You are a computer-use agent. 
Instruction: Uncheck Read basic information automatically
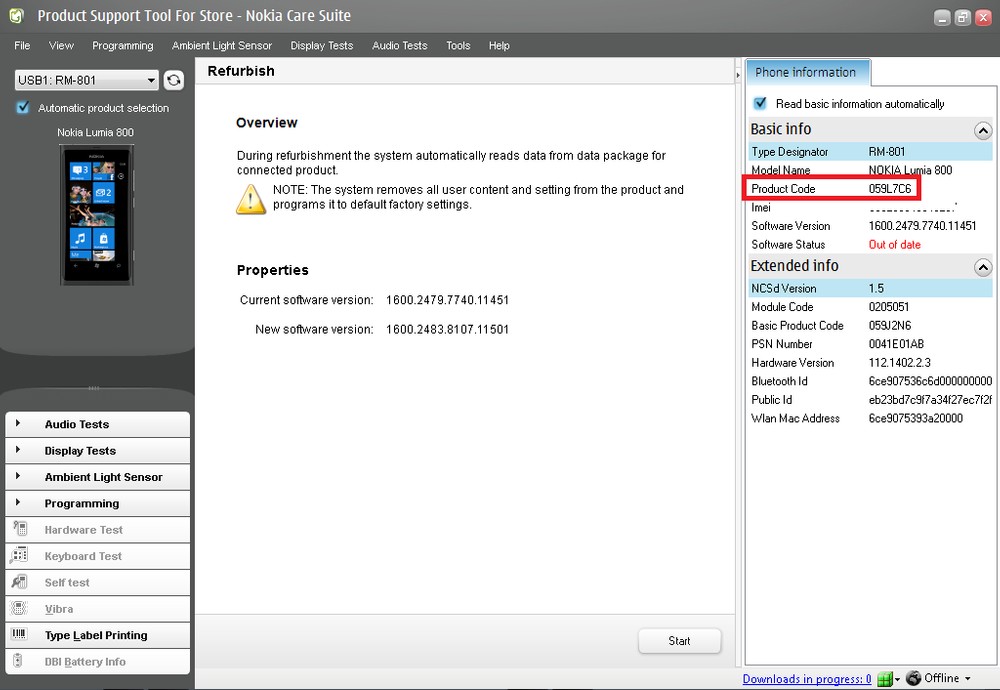pyautogui.click(x=760, y=103)
